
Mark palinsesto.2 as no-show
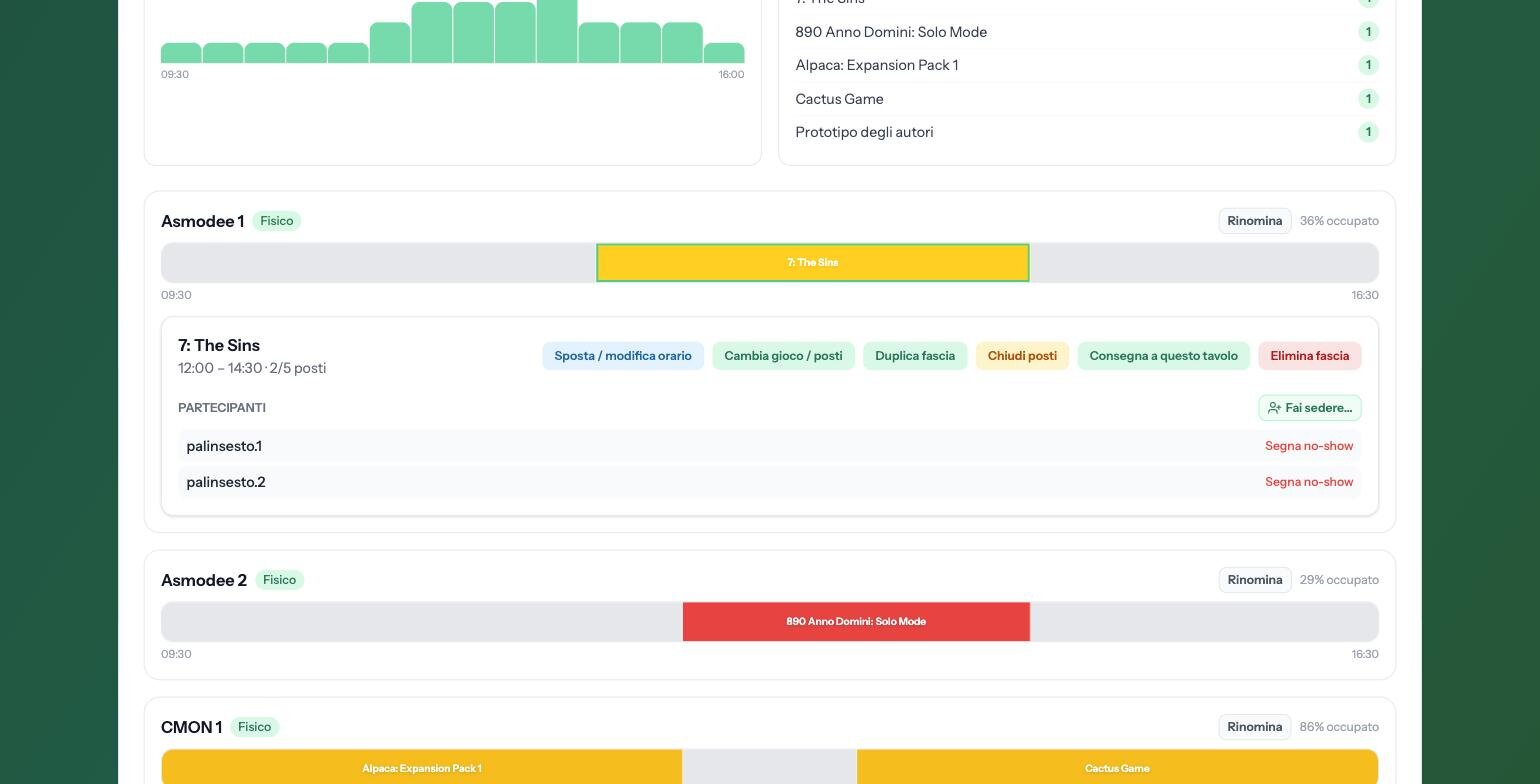[1309, 482]
